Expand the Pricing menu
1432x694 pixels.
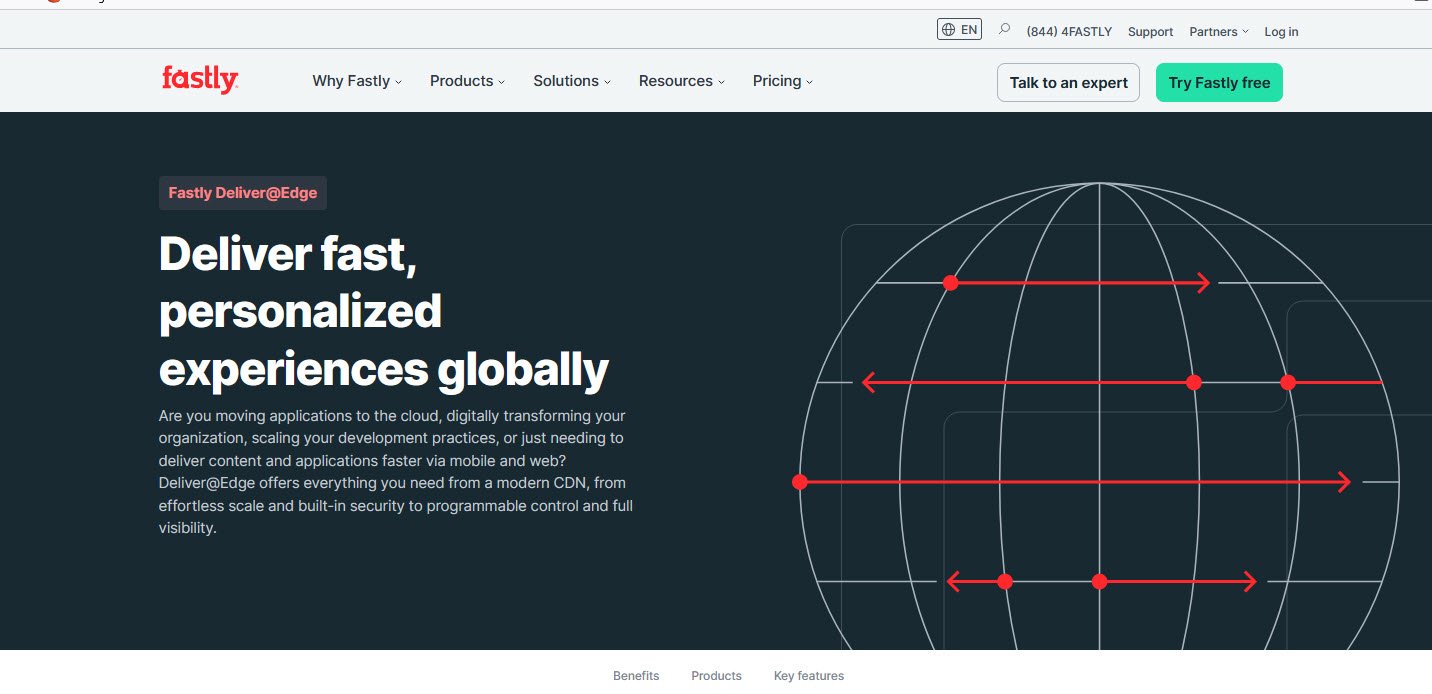(783, 81)
